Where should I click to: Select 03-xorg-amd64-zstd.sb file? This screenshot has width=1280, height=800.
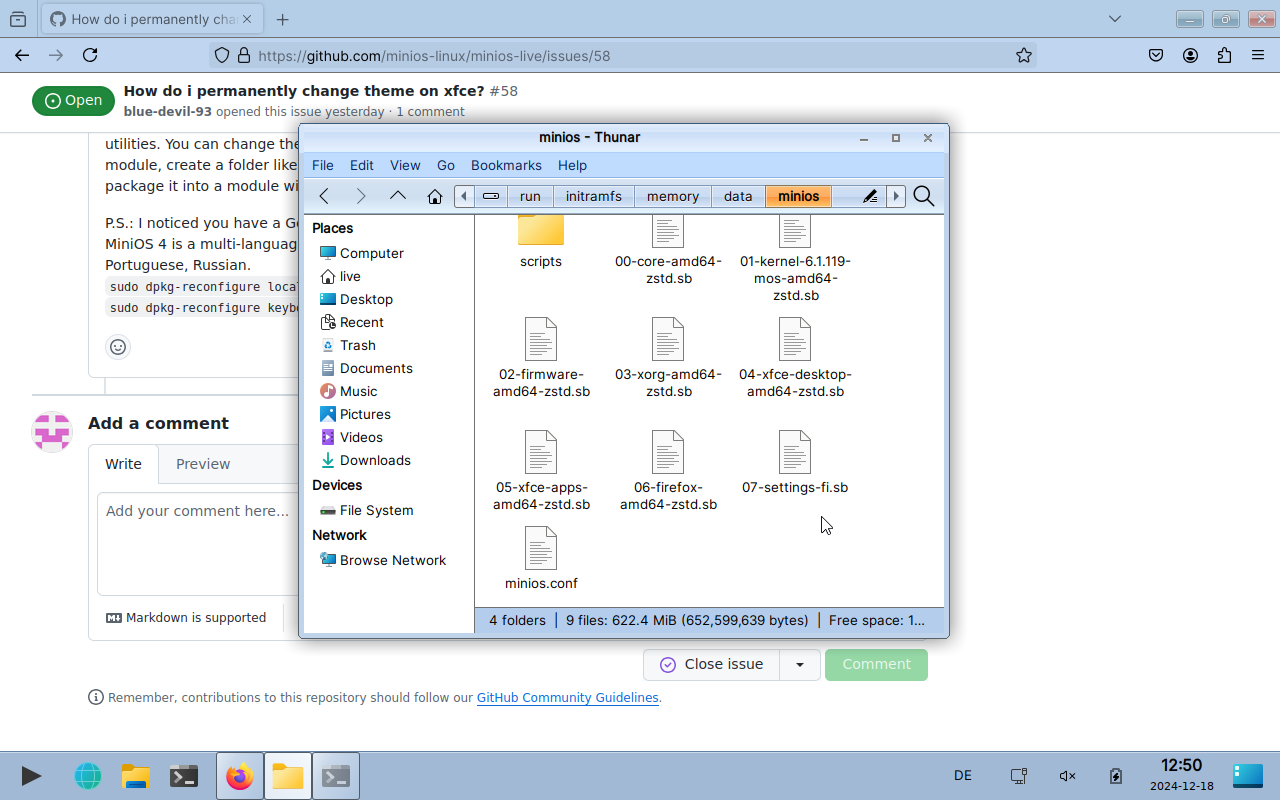(668, 358)
